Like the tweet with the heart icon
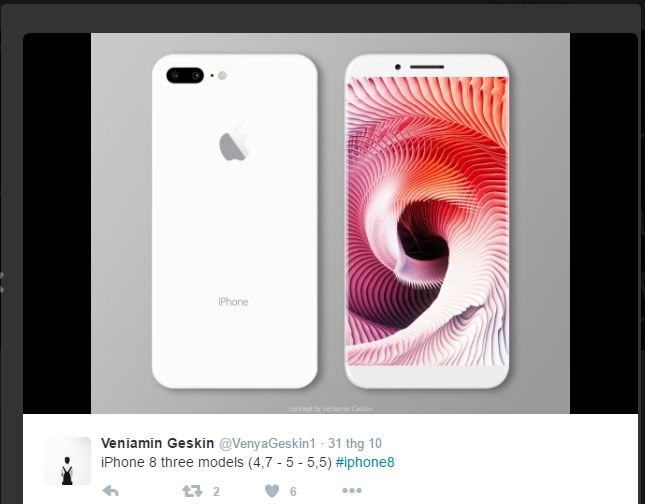 (272, 491)
